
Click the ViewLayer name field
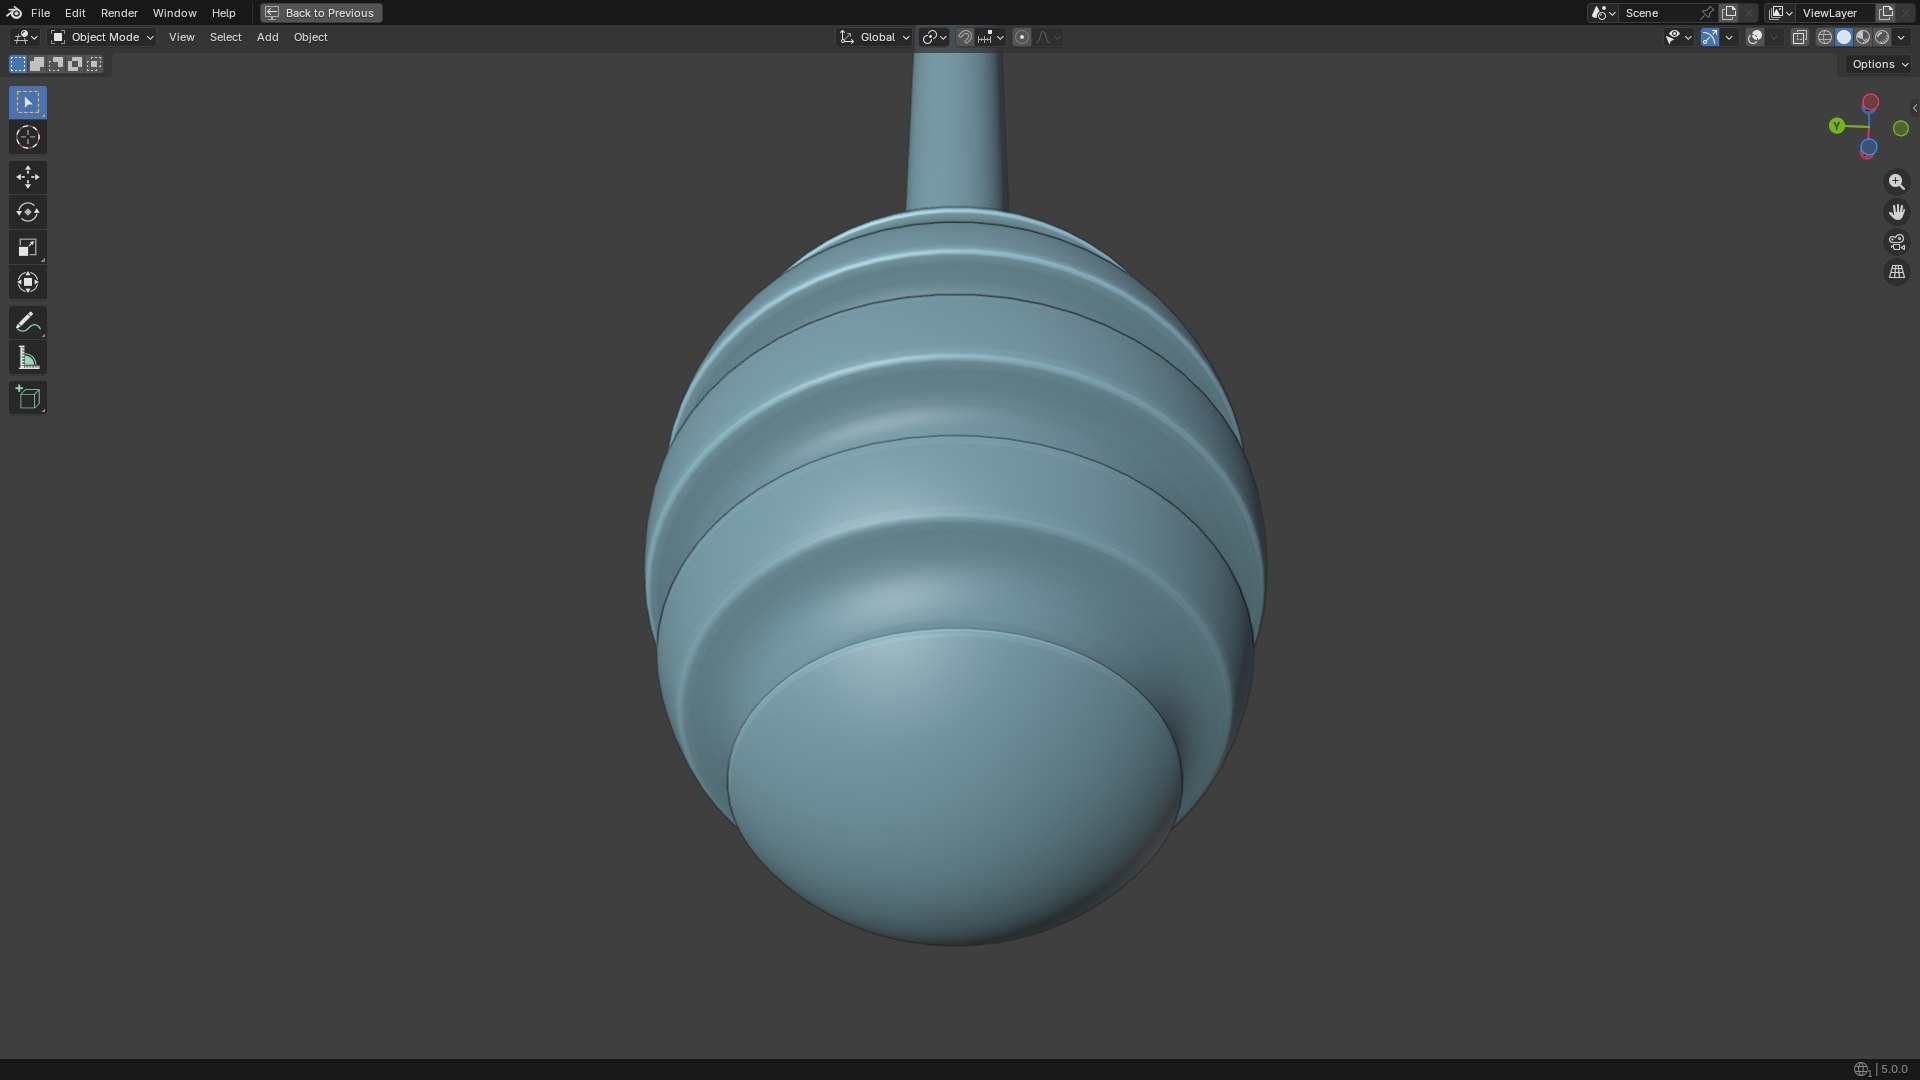pyautogui.click(x=1835, y=13)
